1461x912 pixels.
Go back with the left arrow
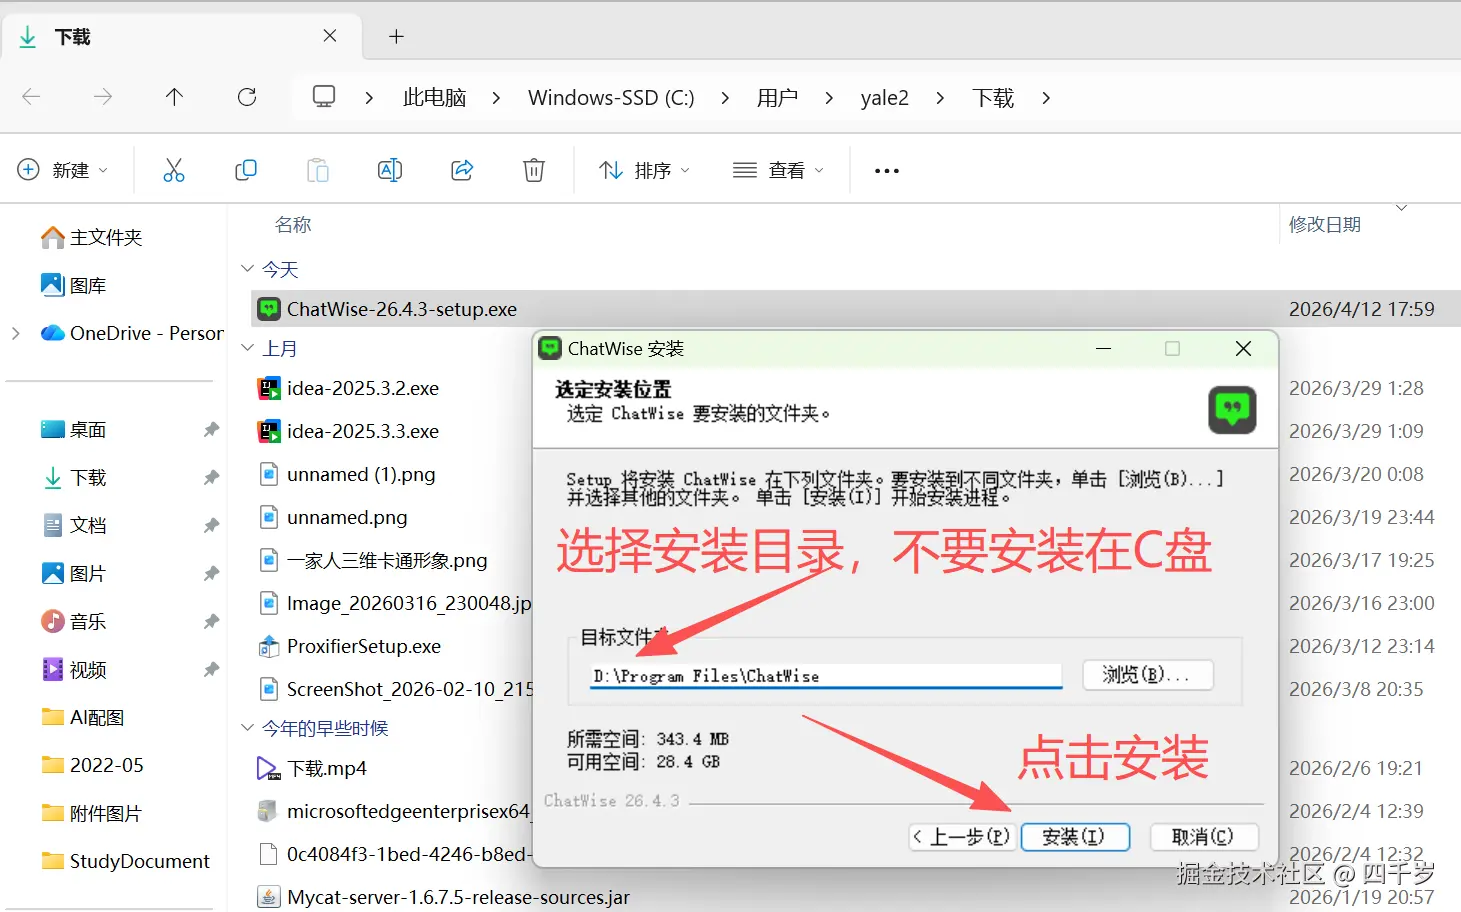(x=31, y=97)
